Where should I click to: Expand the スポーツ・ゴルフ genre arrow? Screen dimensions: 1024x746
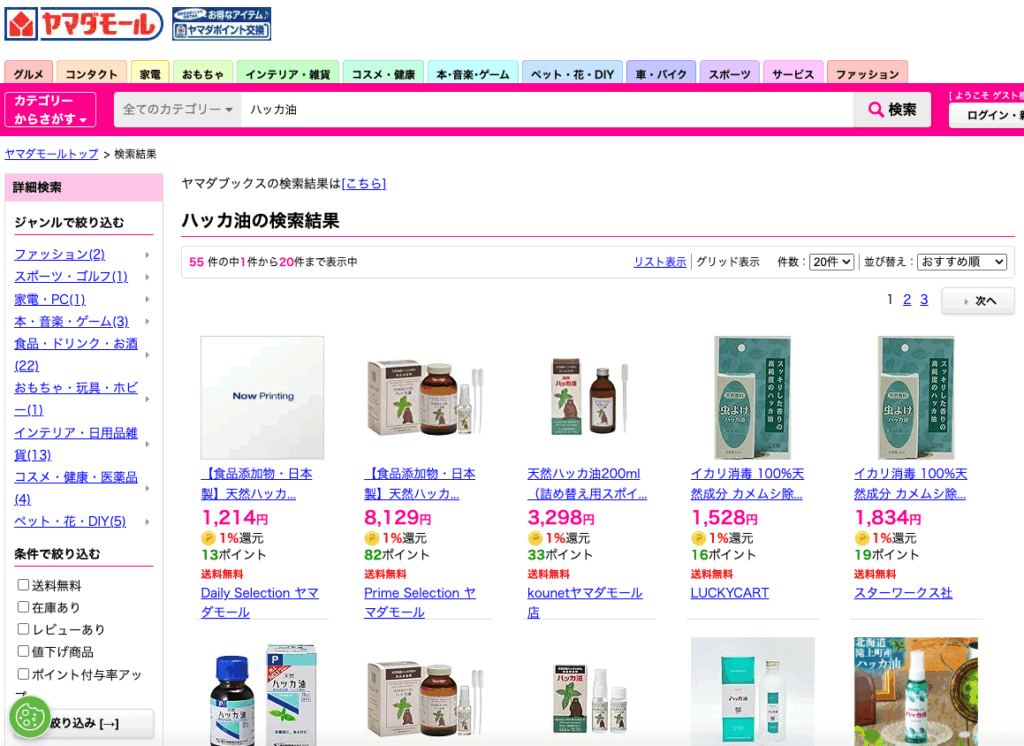coord(148,277)
